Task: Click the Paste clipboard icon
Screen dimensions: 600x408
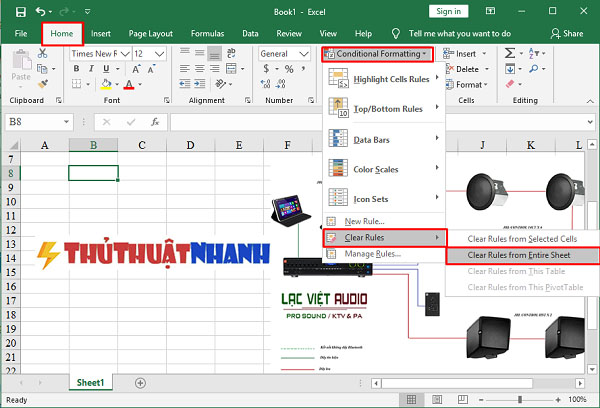Action: click(x=21, y=60)
